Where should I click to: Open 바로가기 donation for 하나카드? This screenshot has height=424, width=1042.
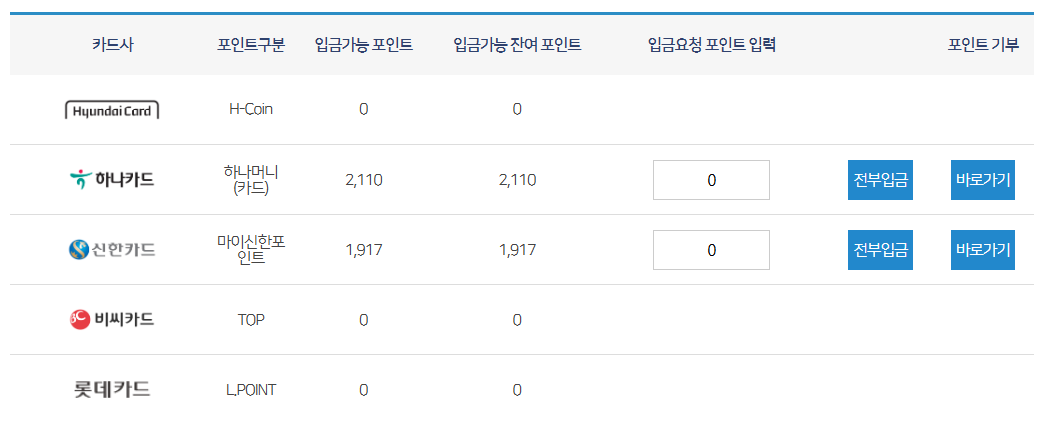pos(983,180)
